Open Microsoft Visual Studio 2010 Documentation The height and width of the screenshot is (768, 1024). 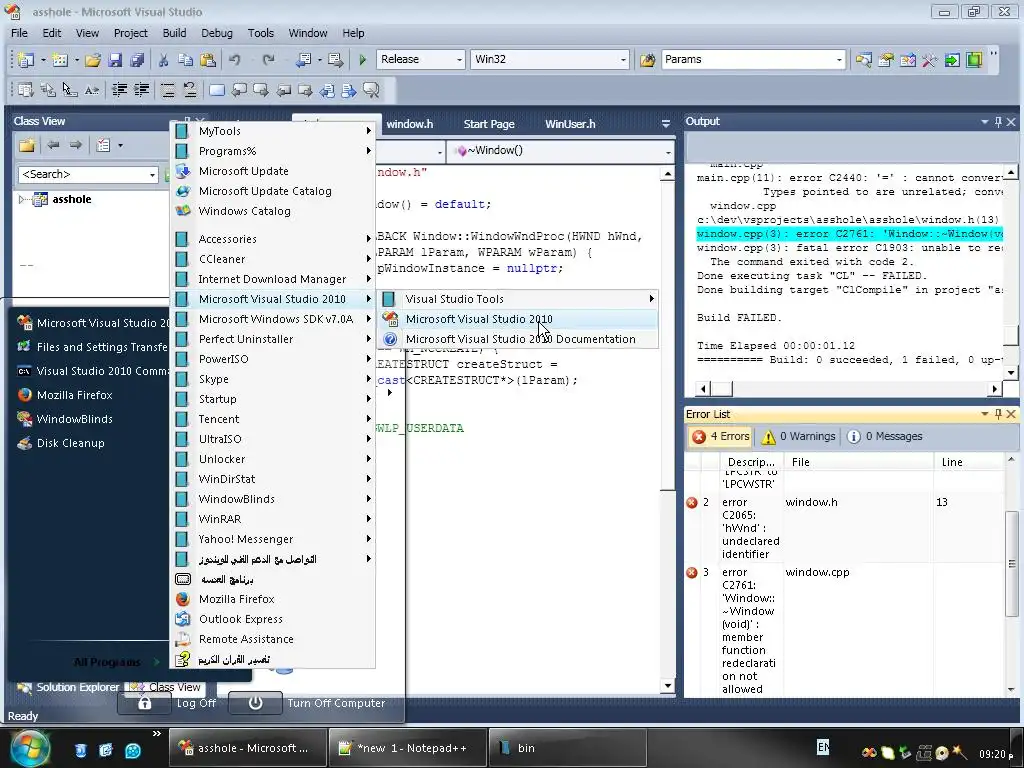tap(519, 339)
